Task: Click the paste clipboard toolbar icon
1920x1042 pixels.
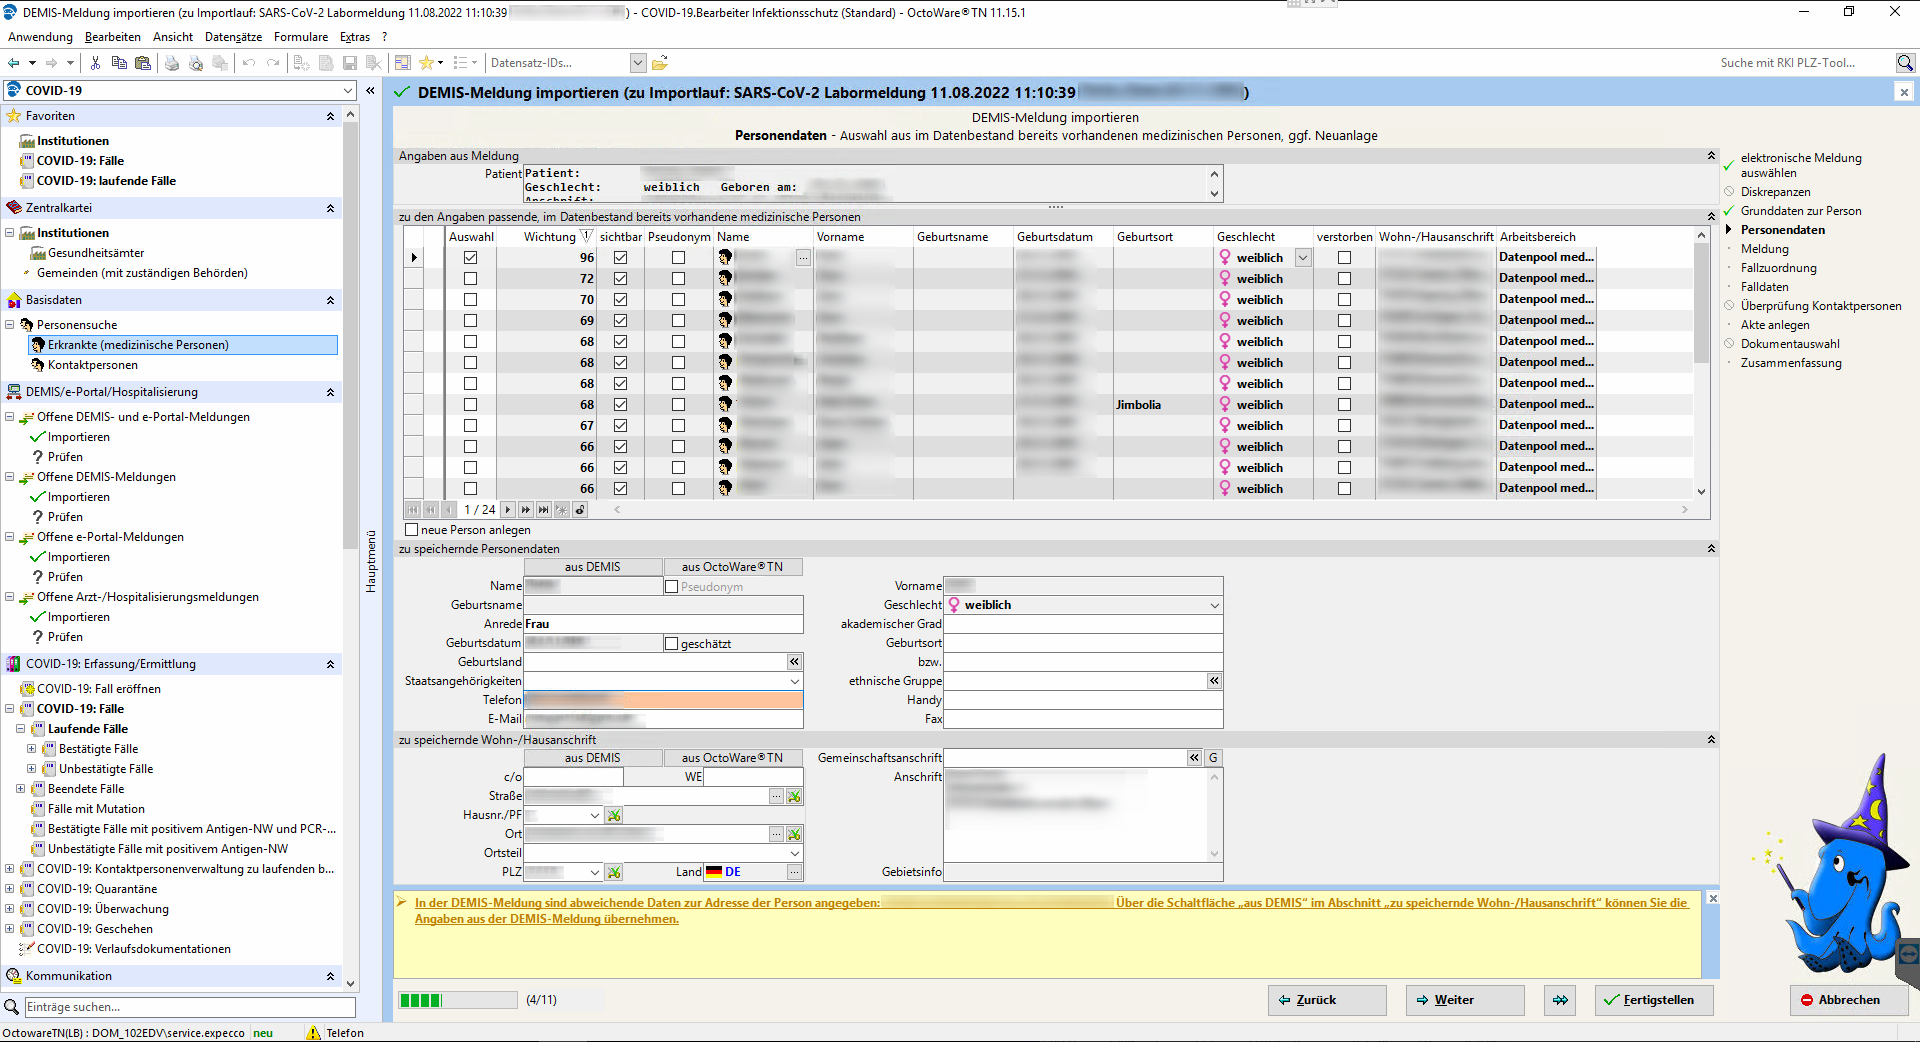Action: (x=143, y=63)
